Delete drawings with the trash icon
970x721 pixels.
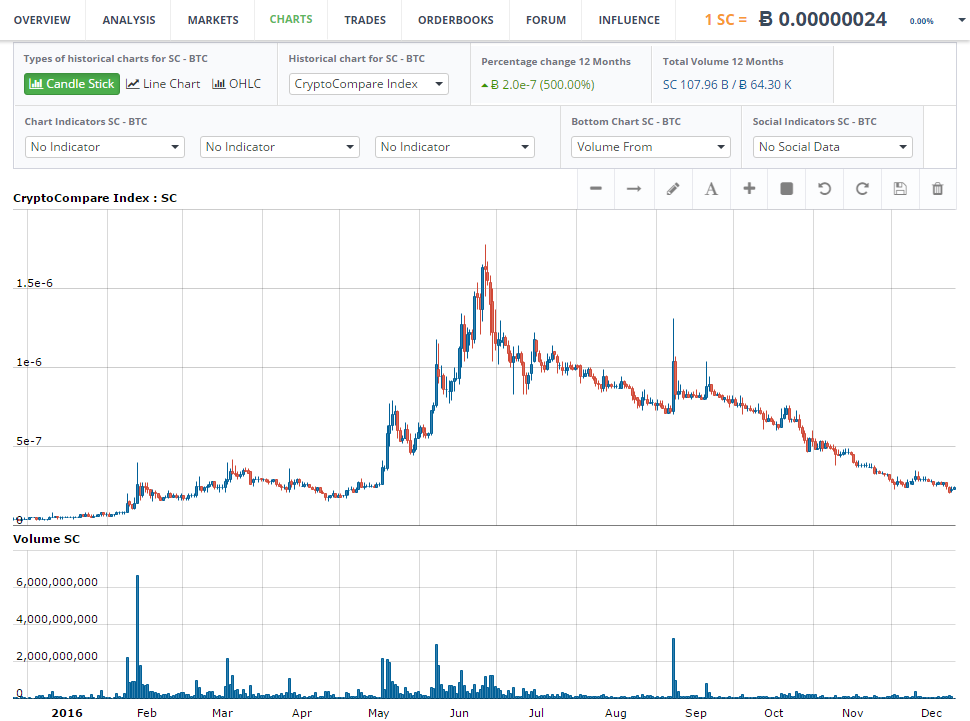[938, 188]
